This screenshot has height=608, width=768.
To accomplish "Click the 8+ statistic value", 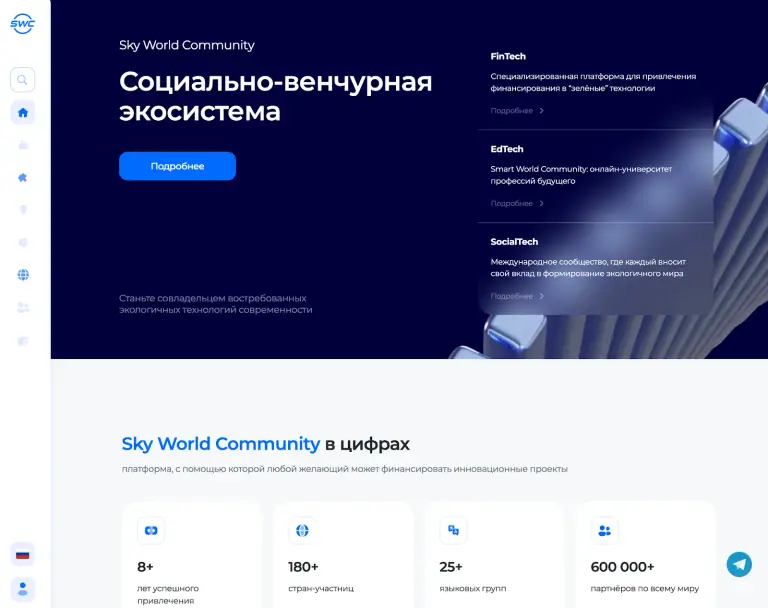I will (x=145, y=567).
